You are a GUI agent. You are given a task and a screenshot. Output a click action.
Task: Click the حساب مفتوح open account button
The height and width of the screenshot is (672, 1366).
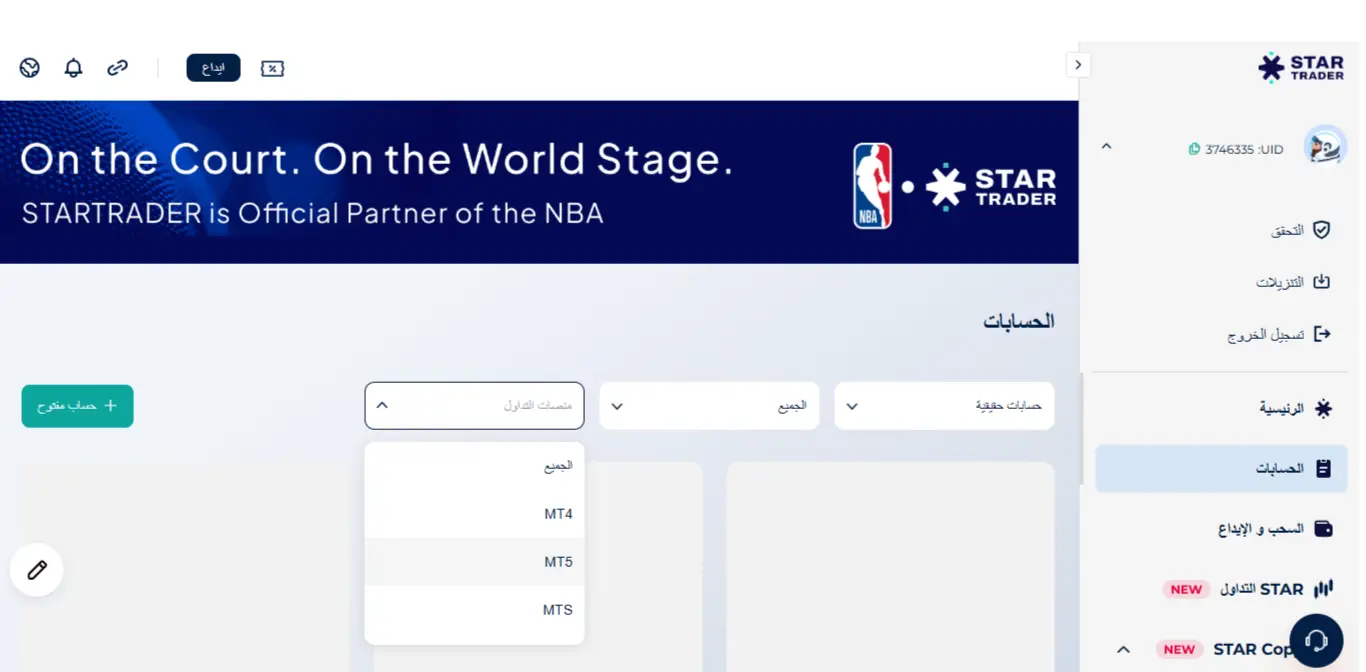click(77, 406)
